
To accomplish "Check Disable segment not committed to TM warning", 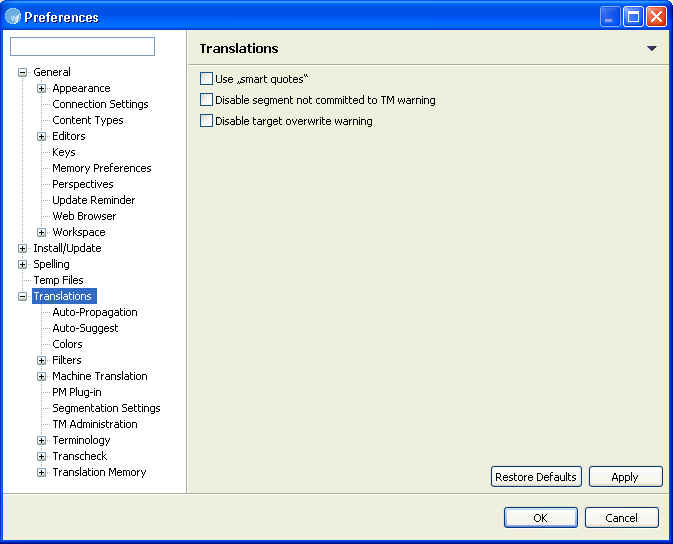I will pyautogui.click(x=206, y=100).
